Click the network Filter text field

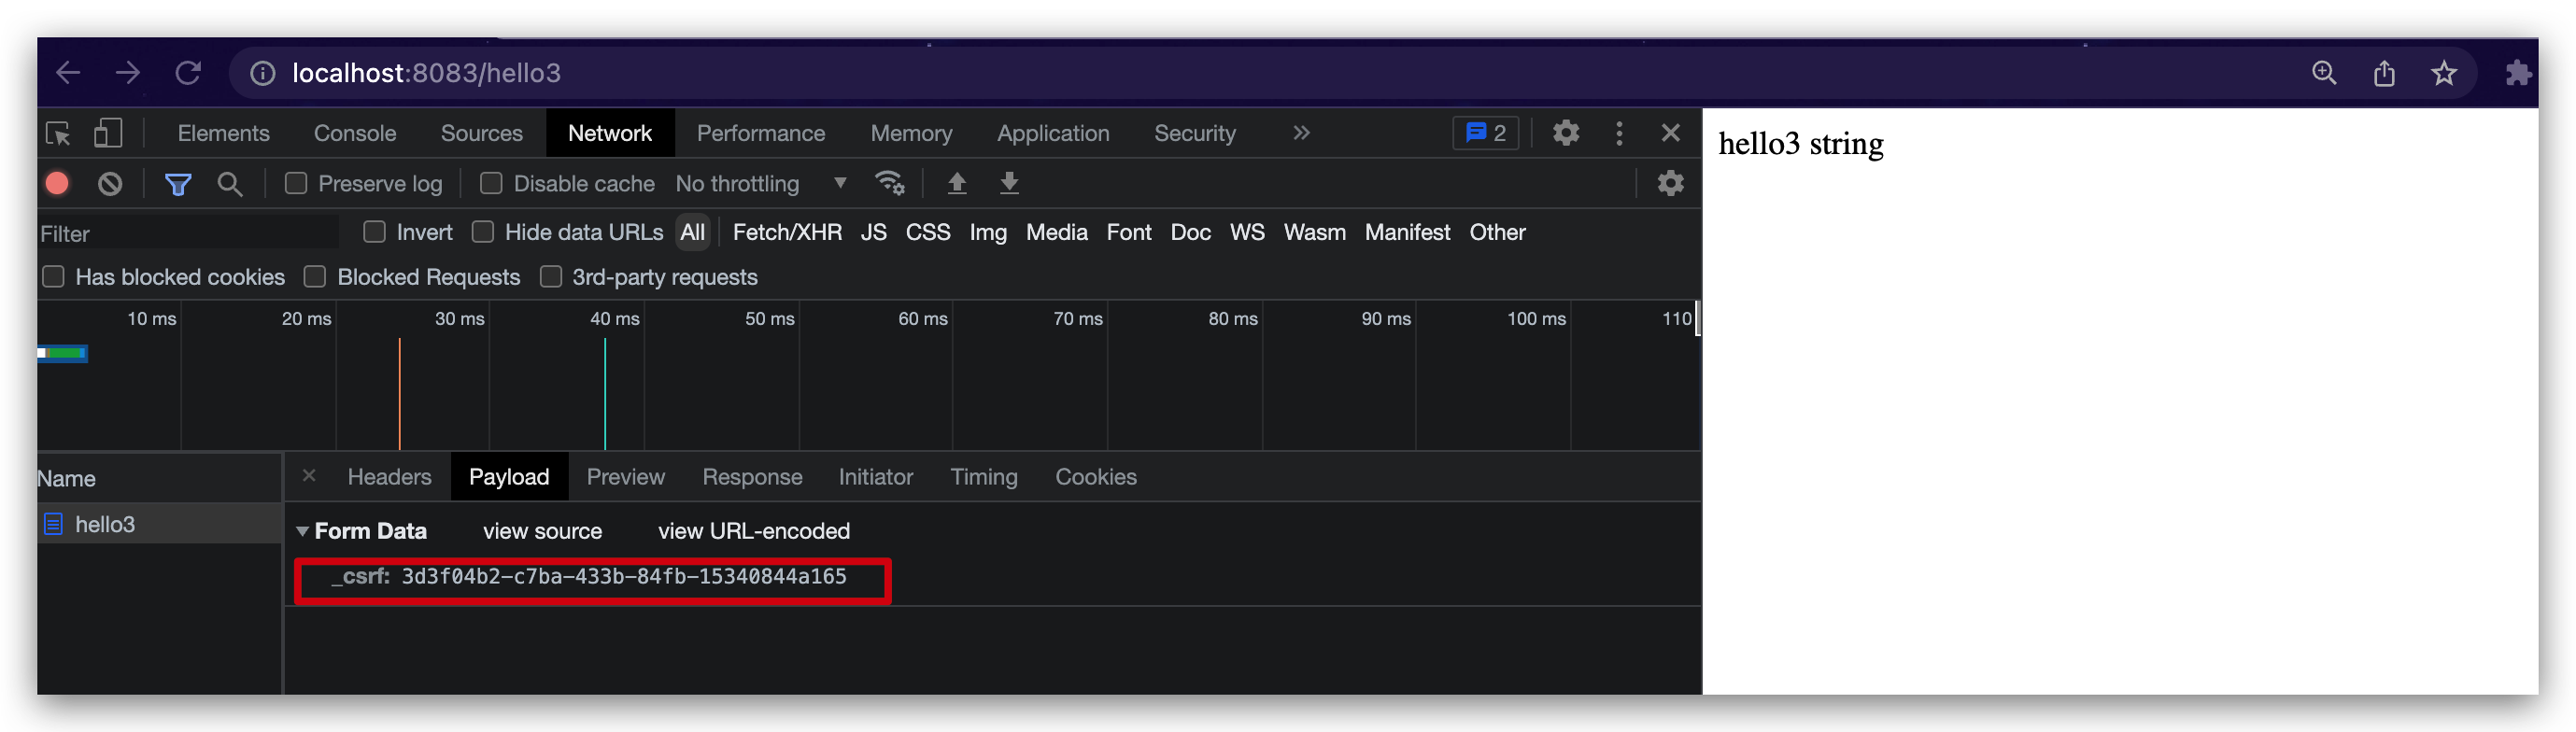(x=188, y=234)
